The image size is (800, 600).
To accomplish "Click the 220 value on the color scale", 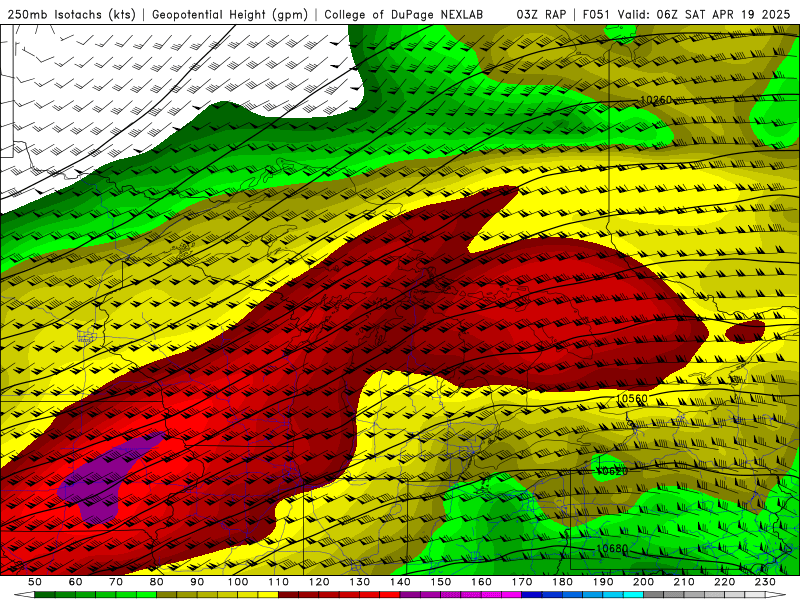I will tap(724, 582).
